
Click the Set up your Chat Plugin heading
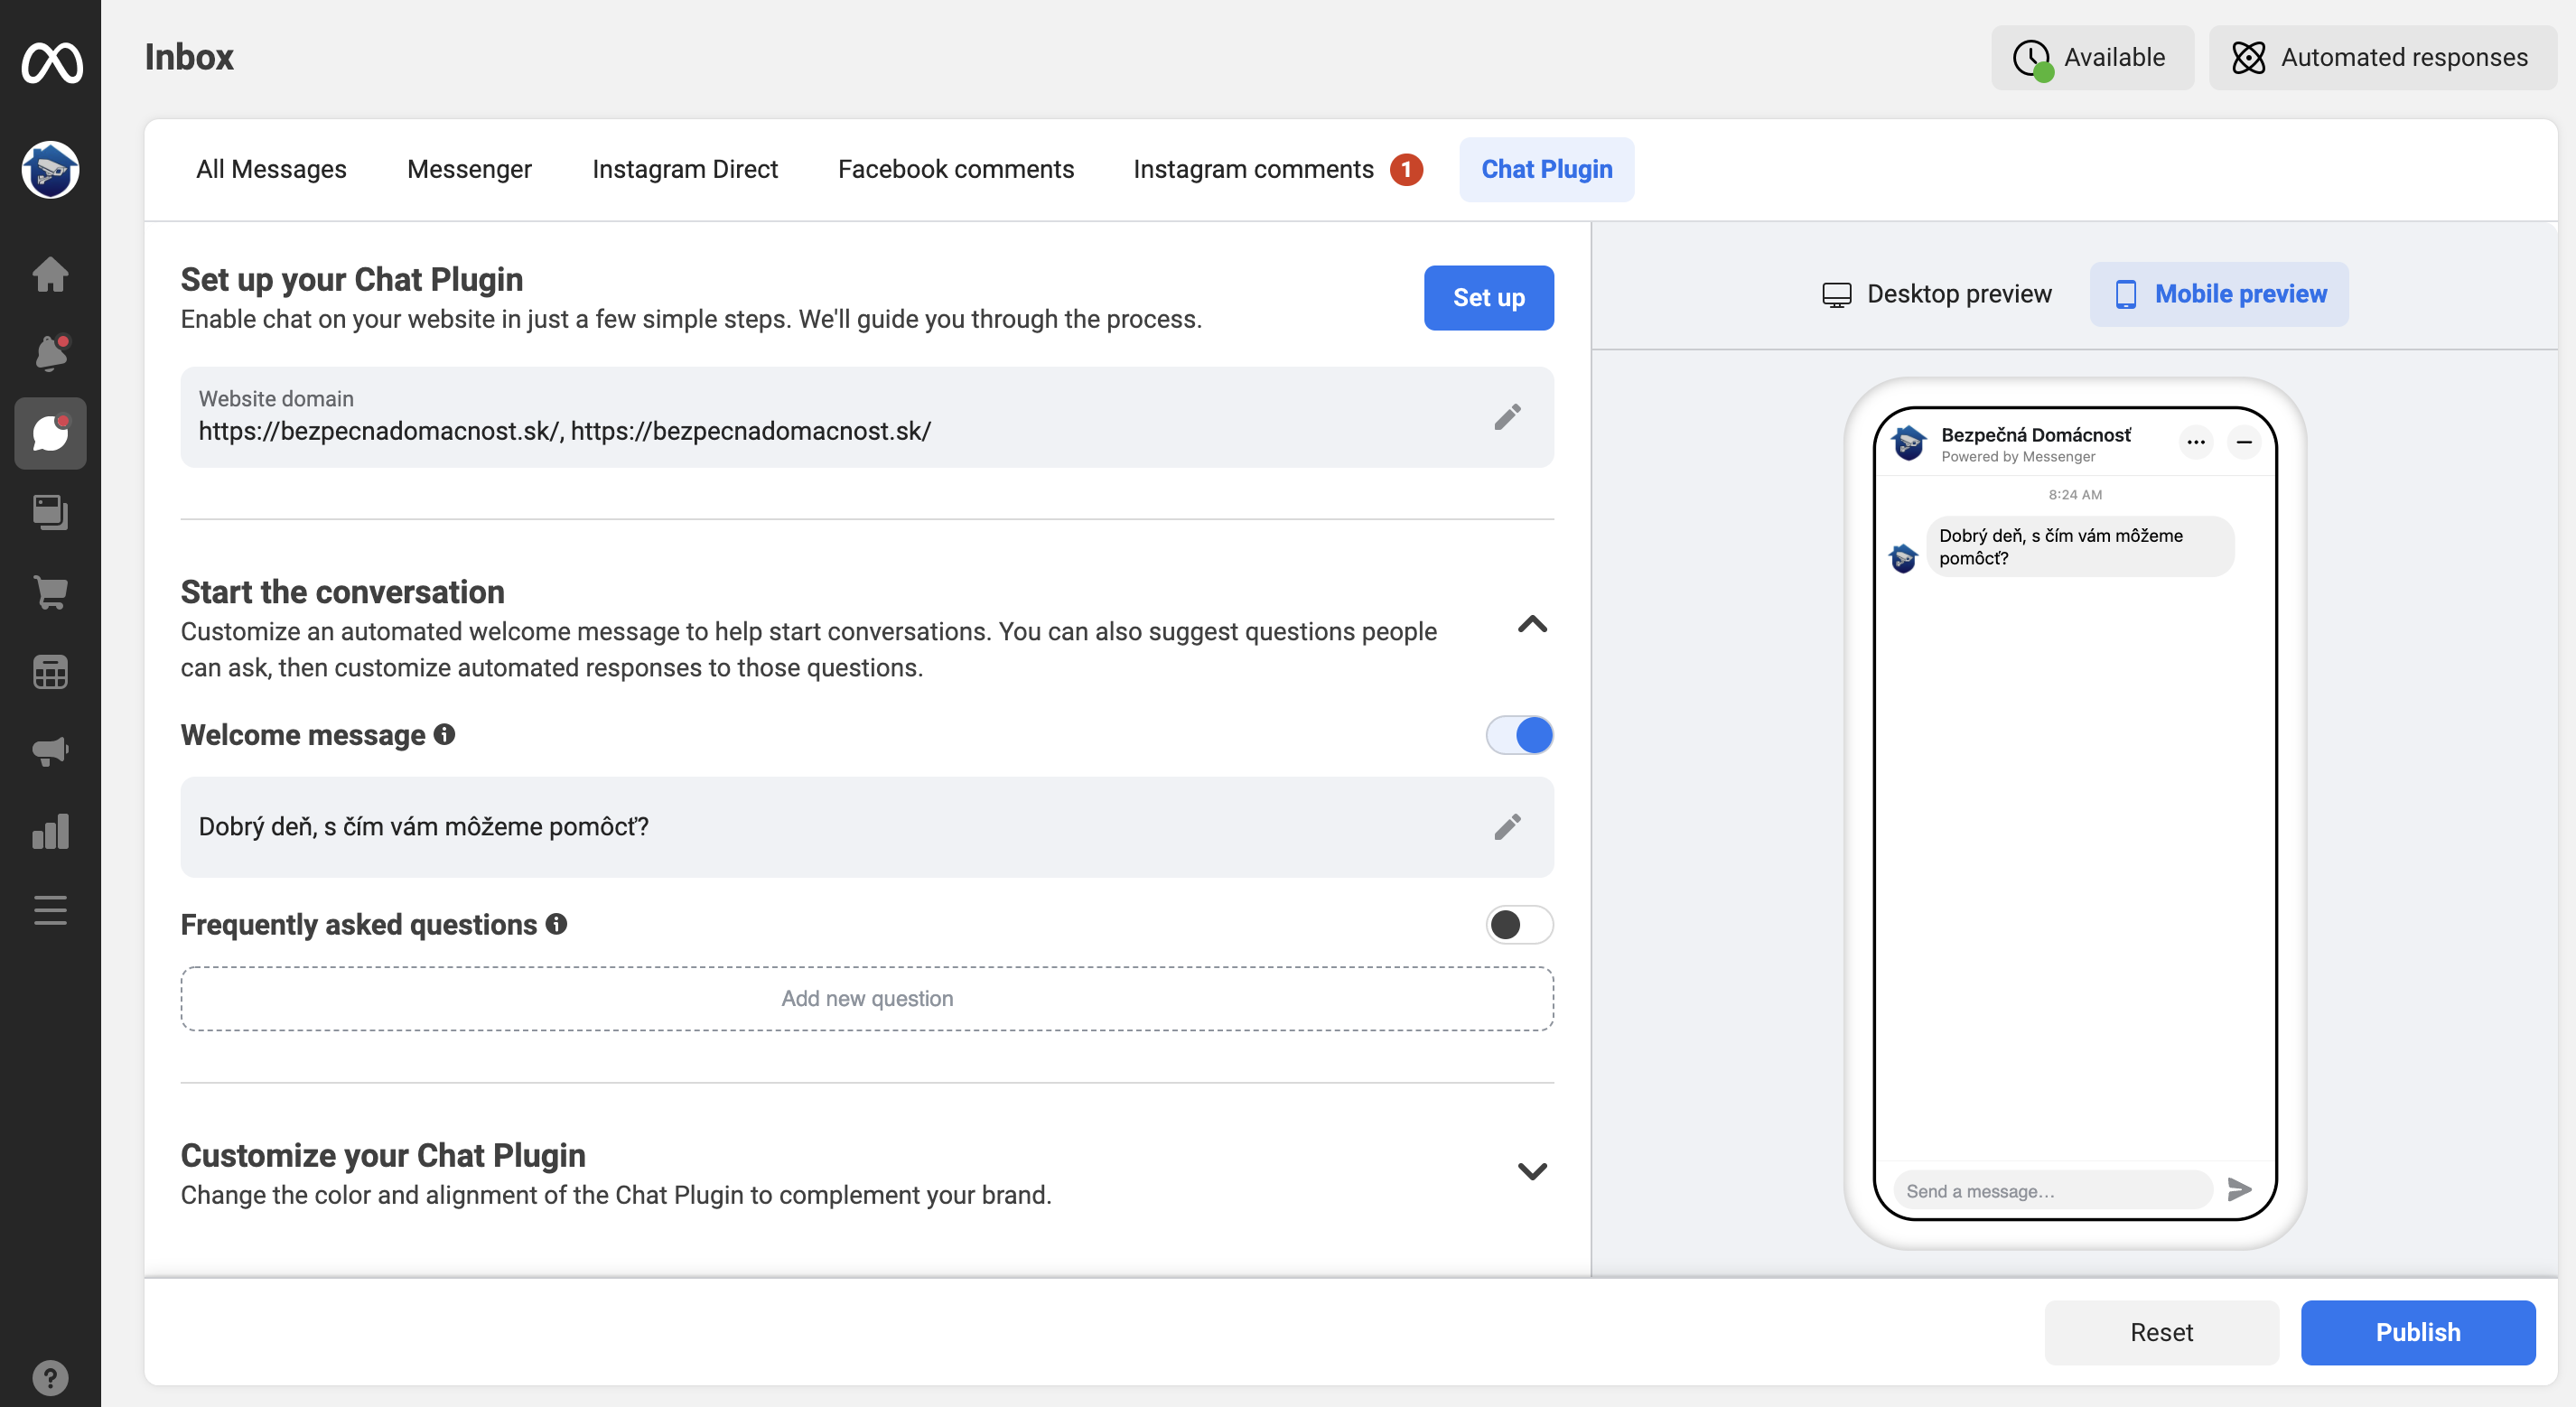(352, 280)
